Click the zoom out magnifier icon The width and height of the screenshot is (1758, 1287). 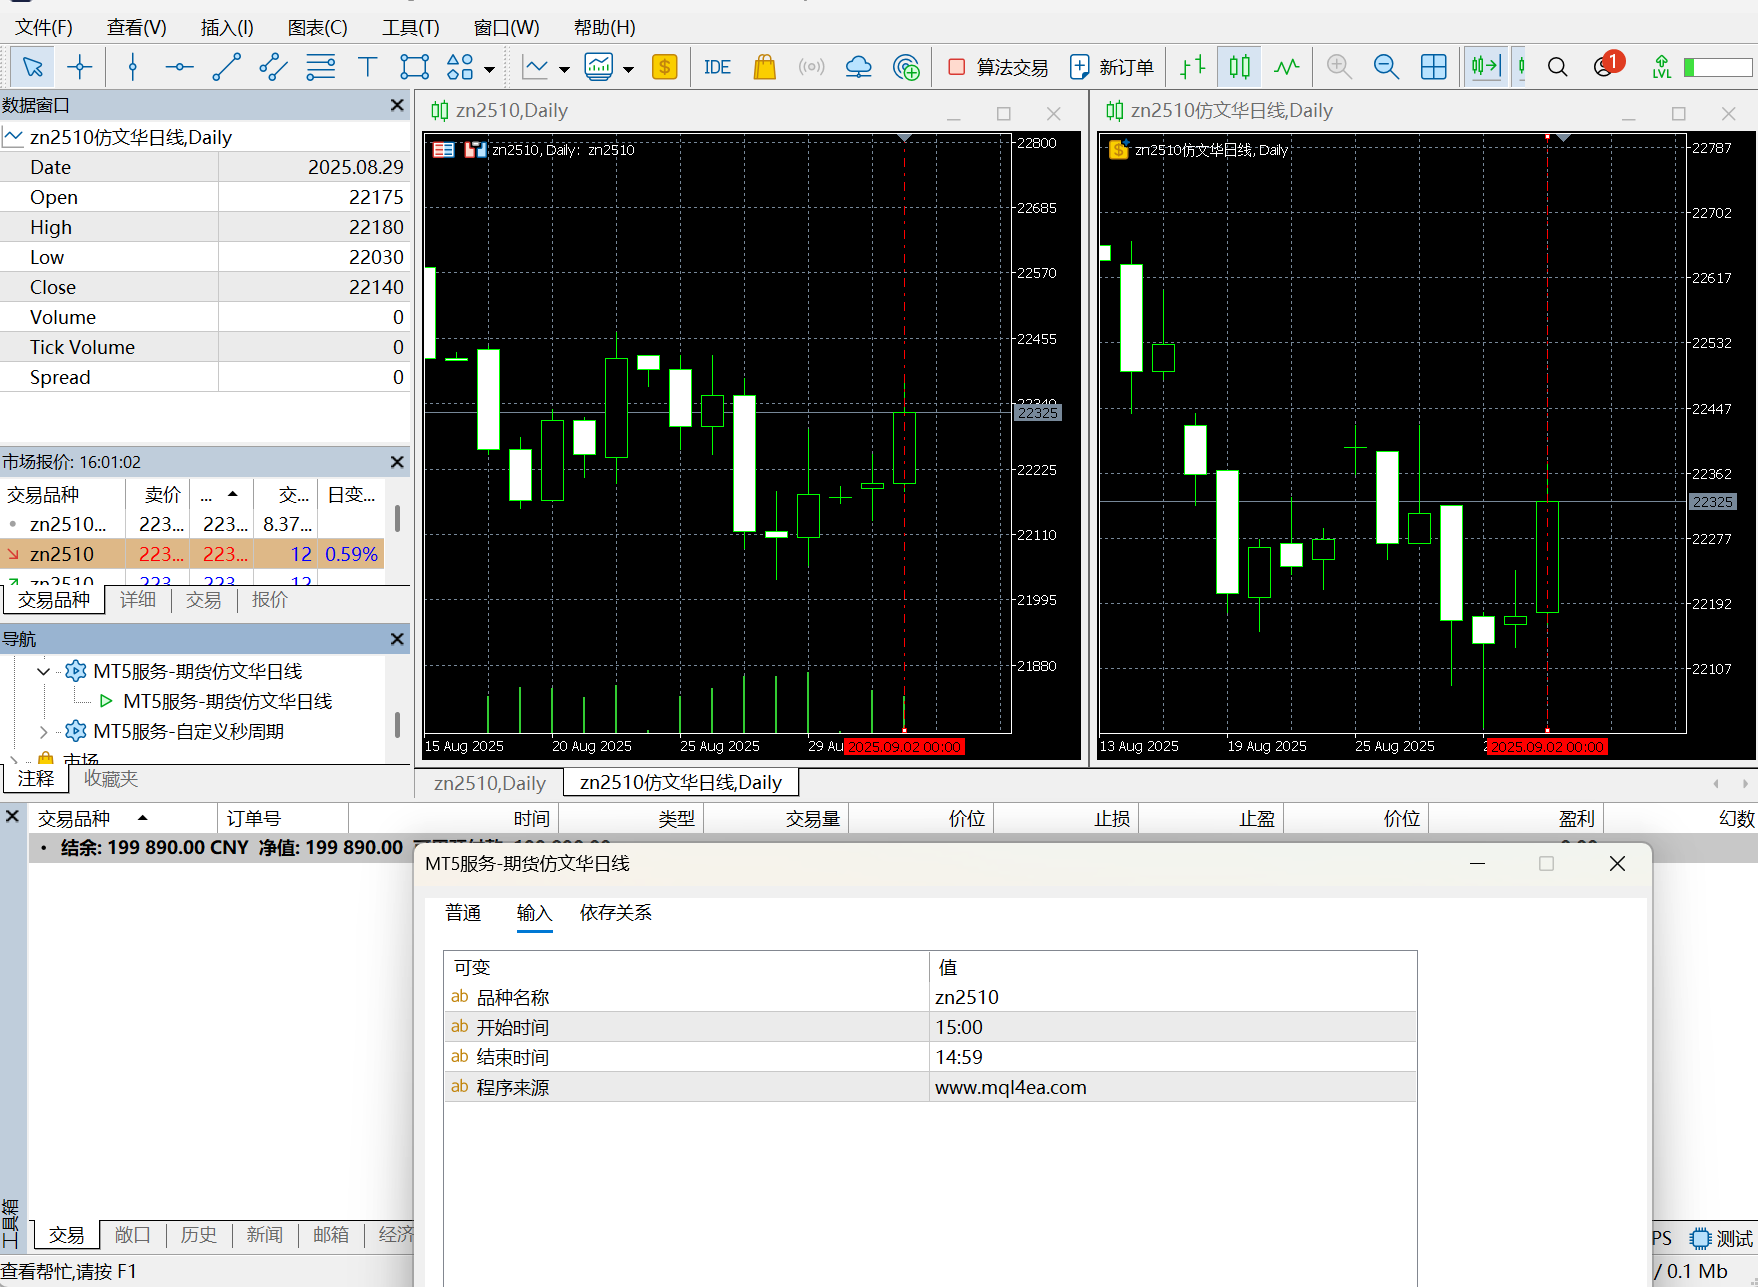1386,67
